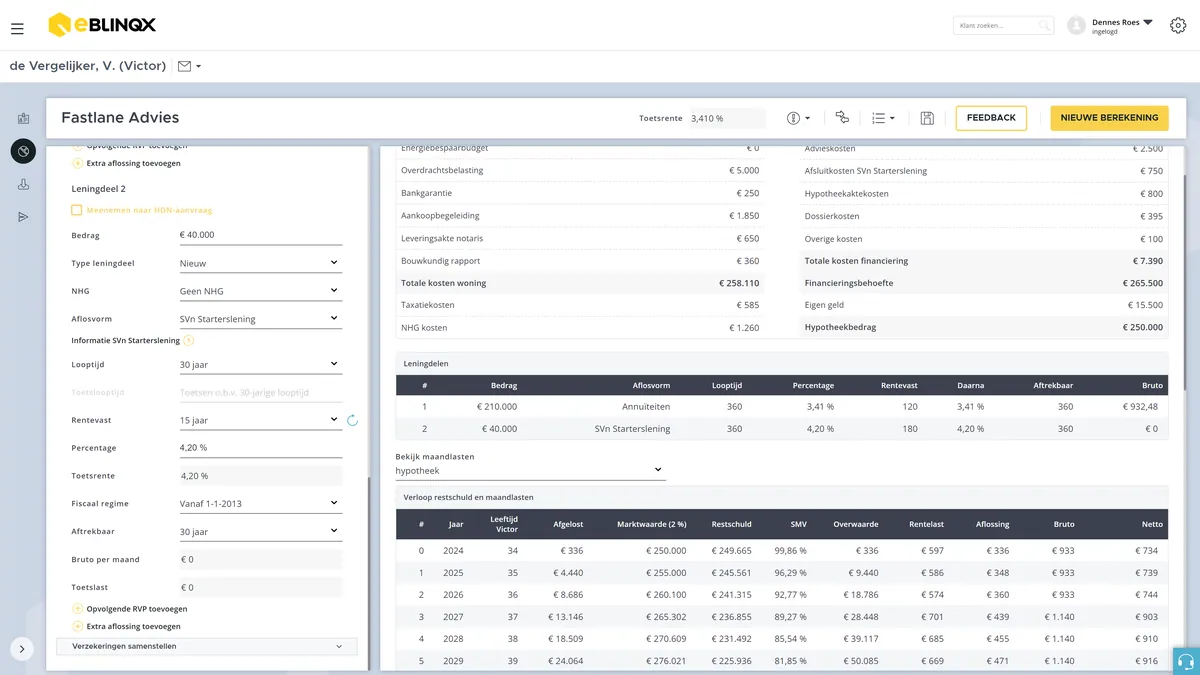Click the FEEDBACK button
Screen dimensions: 1200x675
point(991,118)
